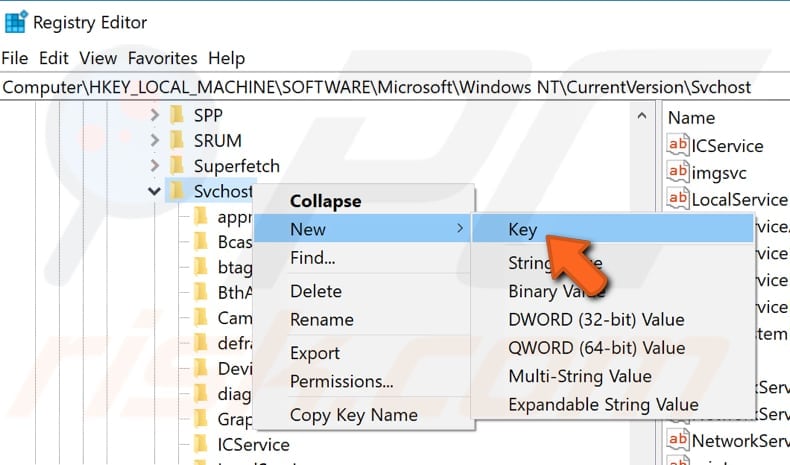Image resolution: width=790 pixels, height=465 pixels.
Task: Click the Bcas subkey folder icon
Action: click(x=201, y=241)
